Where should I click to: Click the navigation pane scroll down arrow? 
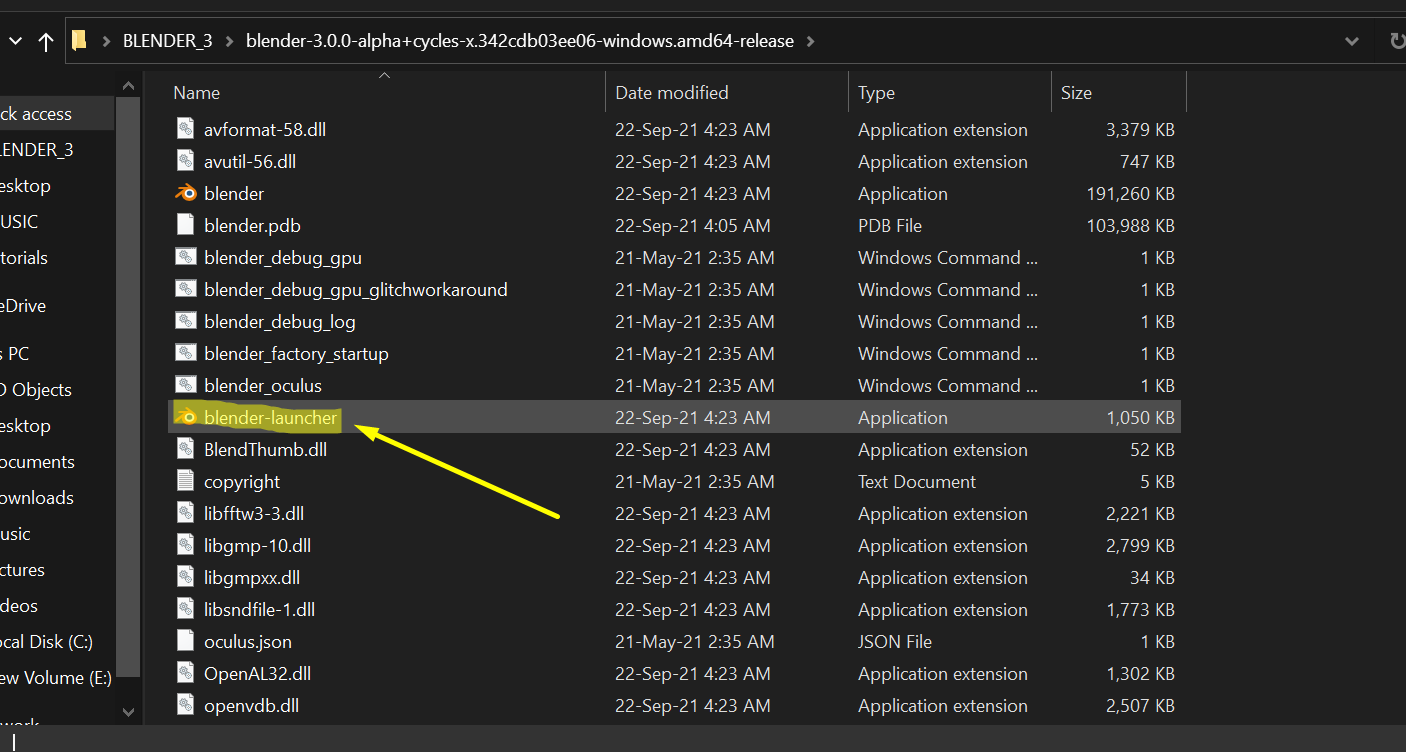128,712
